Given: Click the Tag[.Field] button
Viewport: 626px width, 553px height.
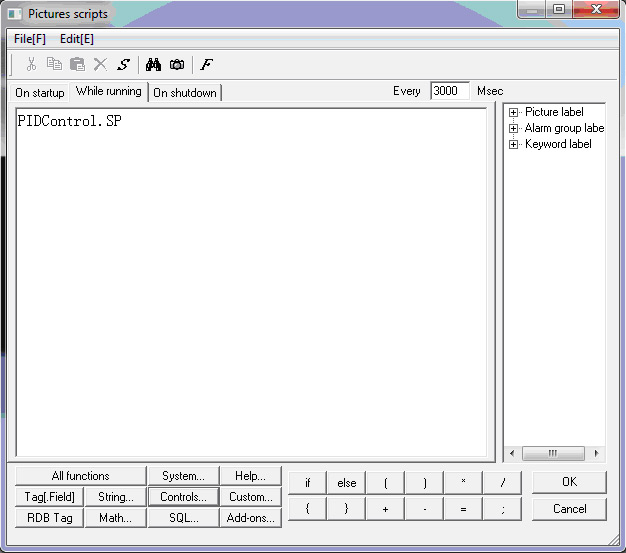Looking at the screenshot, I should 50,497.
